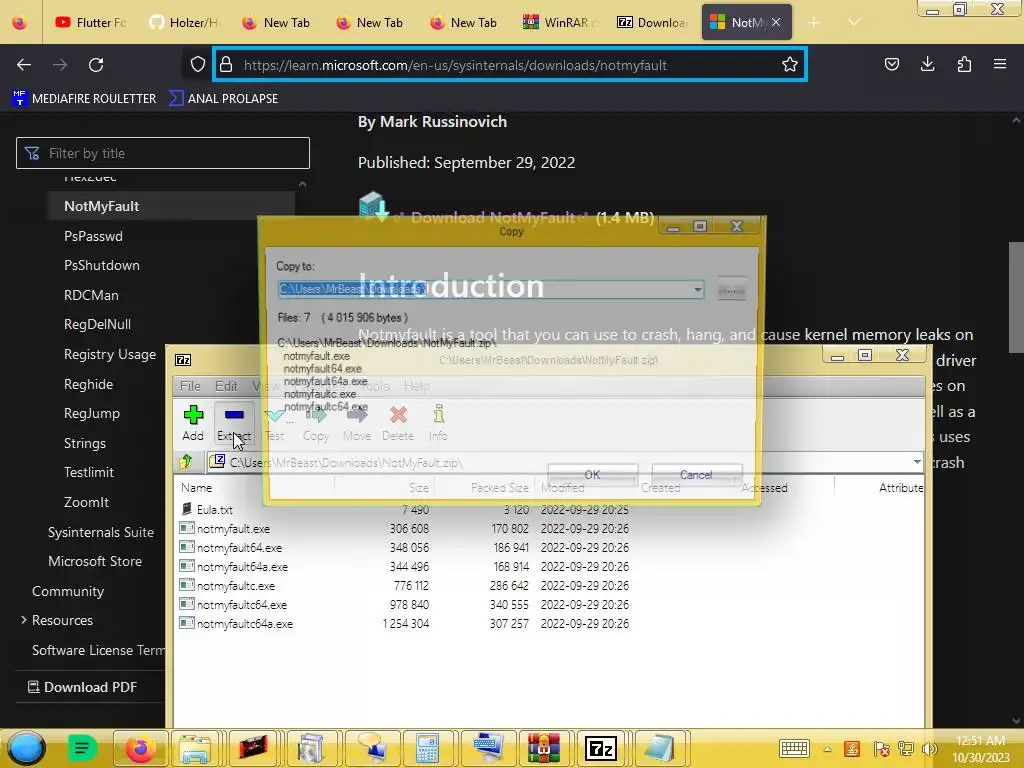Click the browser URL address bar
Screen dimensions: 1024x768
pos(509,65)
